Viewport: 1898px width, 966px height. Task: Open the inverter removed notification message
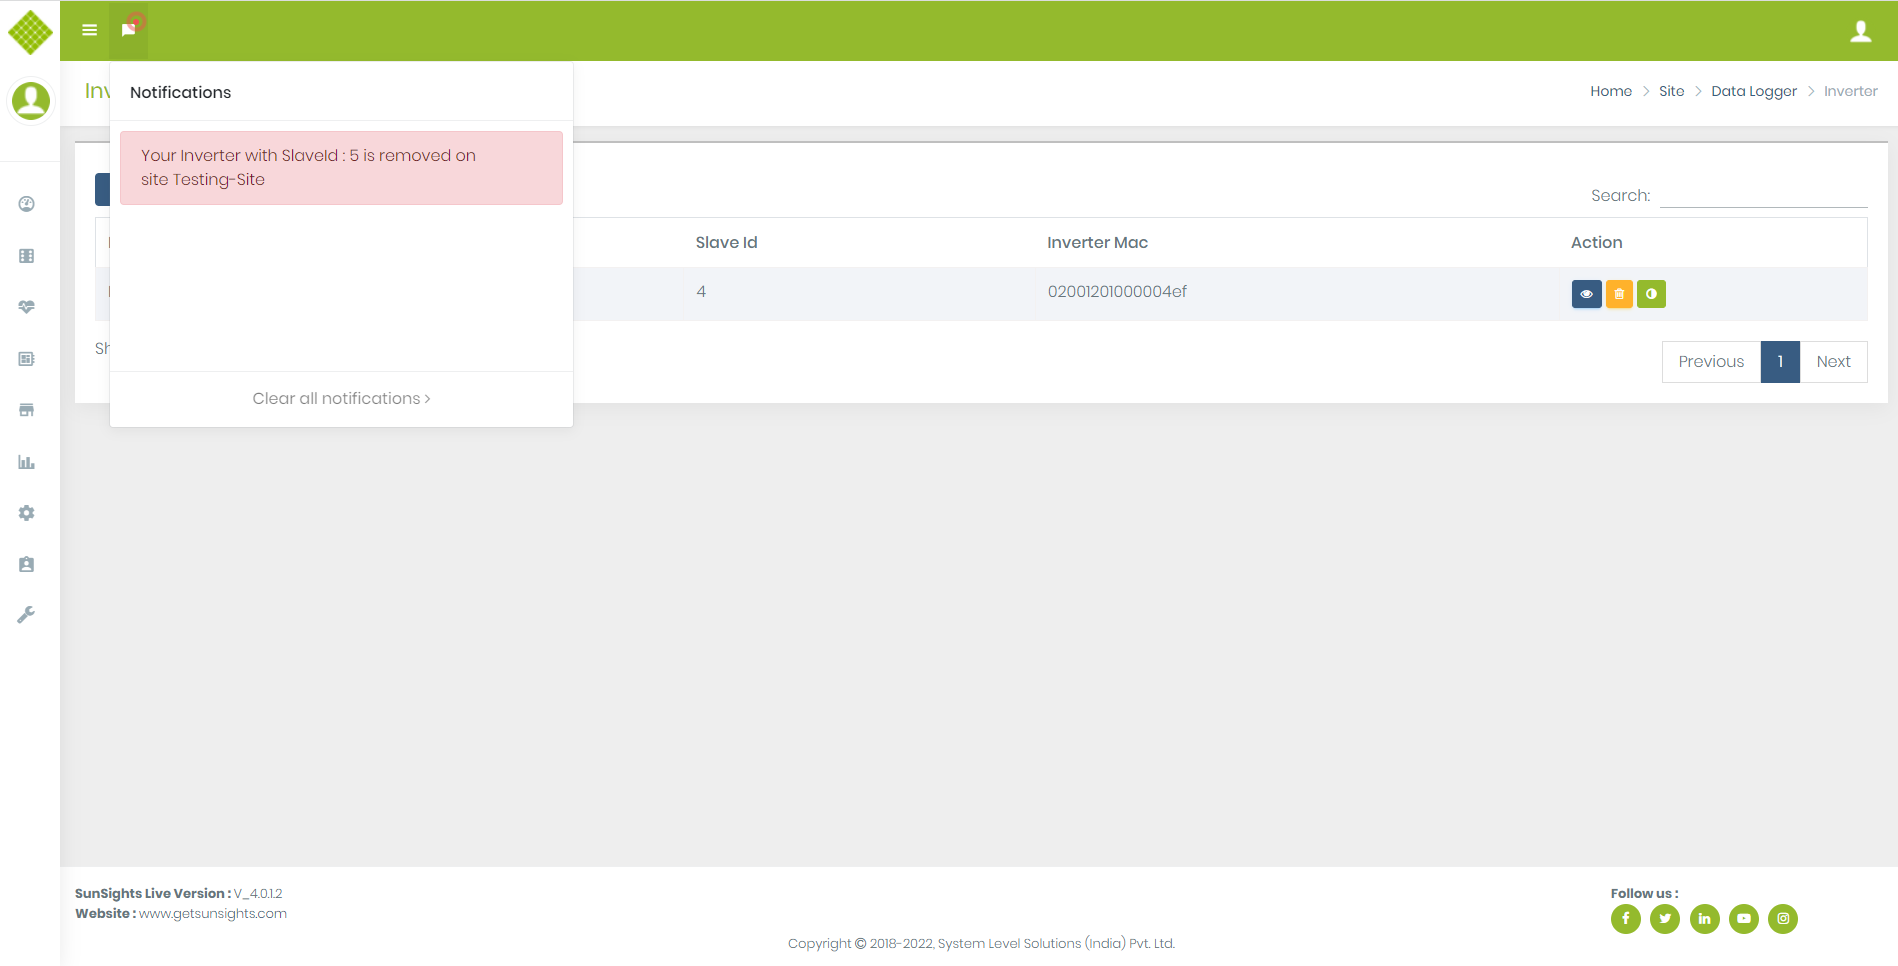tap(341, 168)
